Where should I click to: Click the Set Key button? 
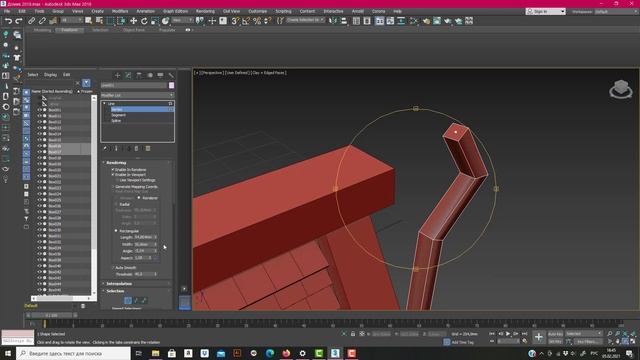coord(555,341)
